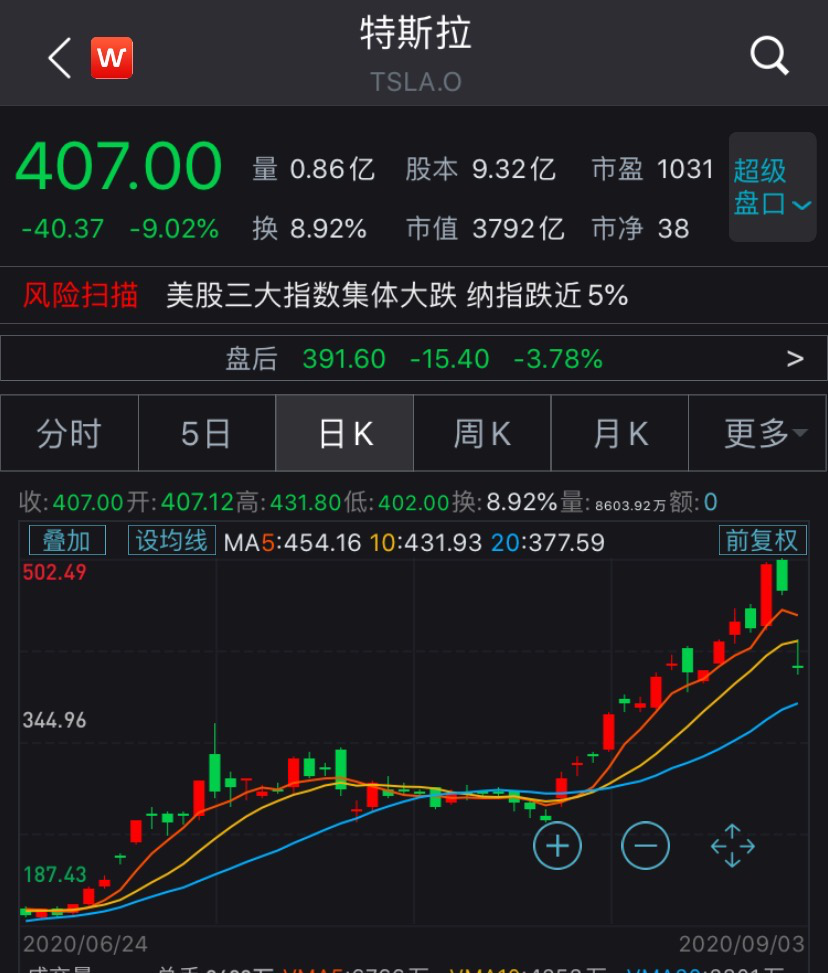
Task: Tap the 市净 38 P/B ratio
Action: click(641, 228)
